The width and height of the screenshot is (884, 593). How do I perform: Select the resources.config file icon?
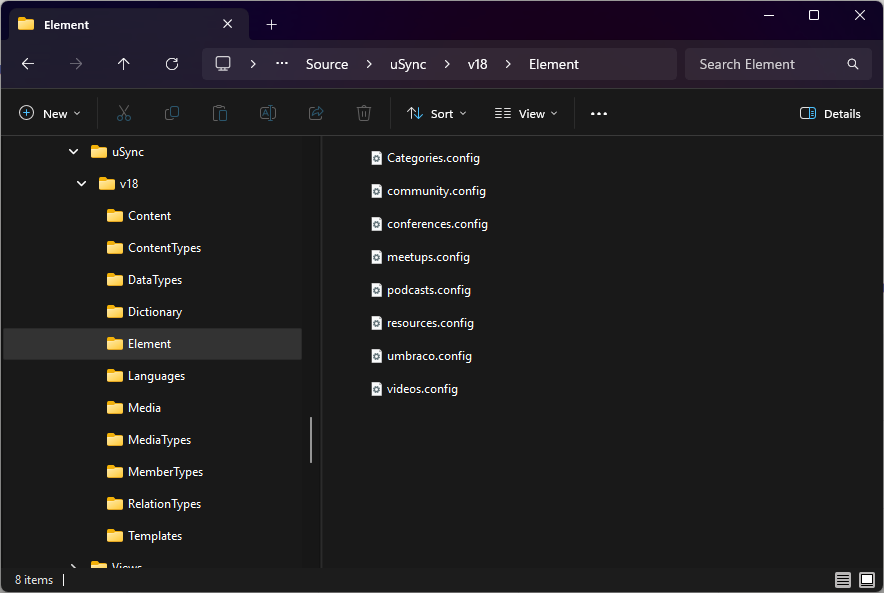pyautogui.click(x=377, y=323)
